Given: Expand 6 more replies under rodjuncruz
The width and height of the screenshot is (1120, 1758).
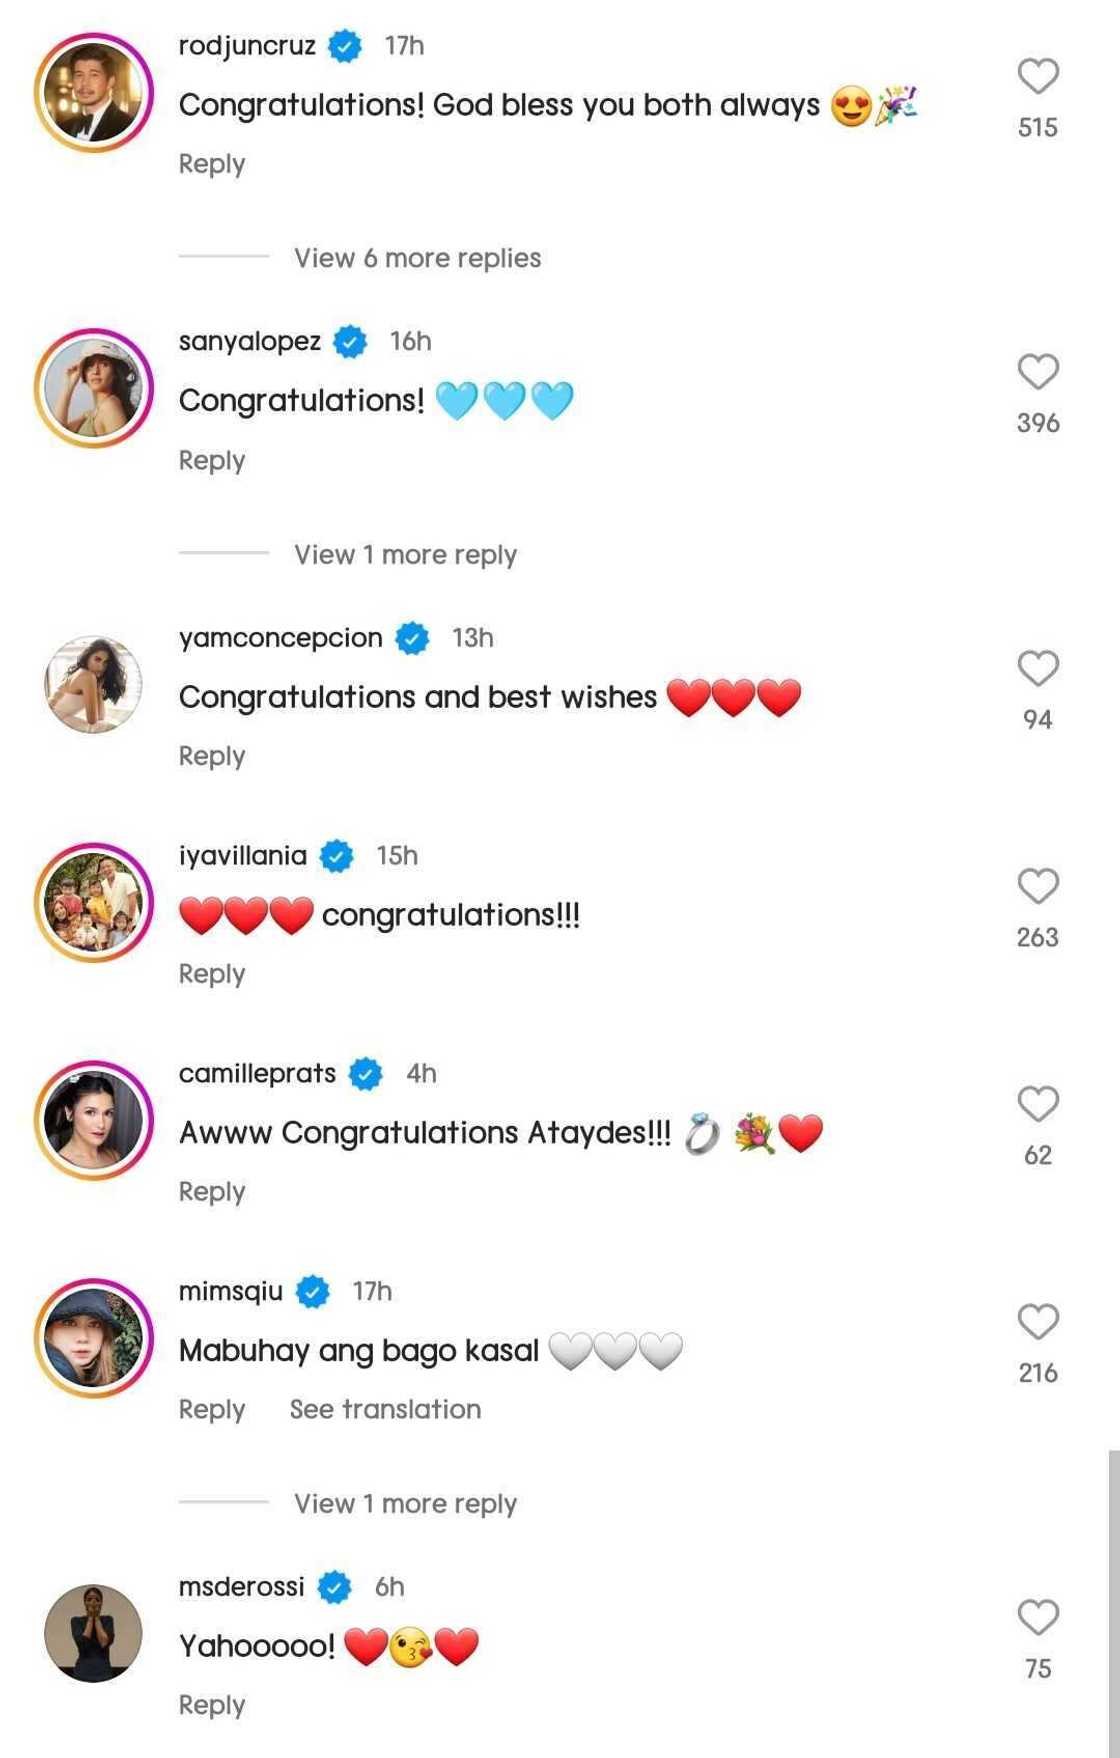Looking at the screenshot, I should coord(417,258).
